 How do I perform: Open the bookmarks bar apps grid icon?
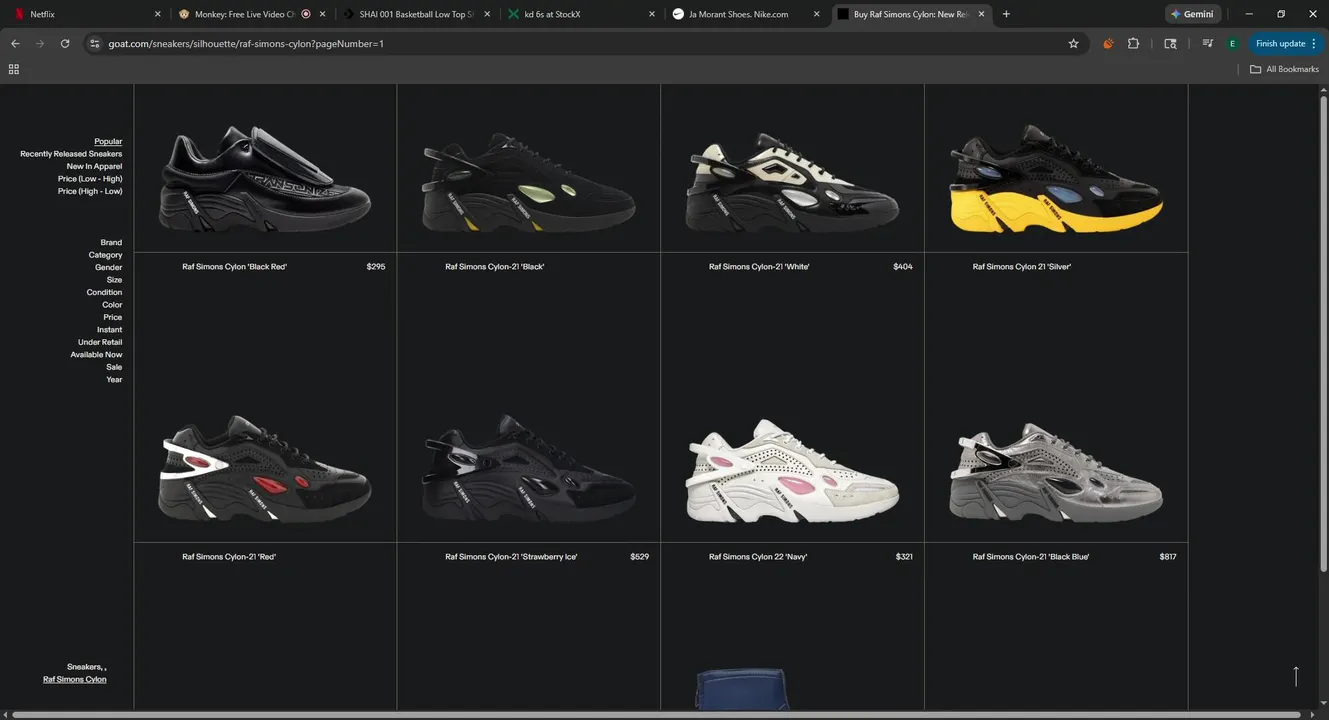tap(14, 69)
